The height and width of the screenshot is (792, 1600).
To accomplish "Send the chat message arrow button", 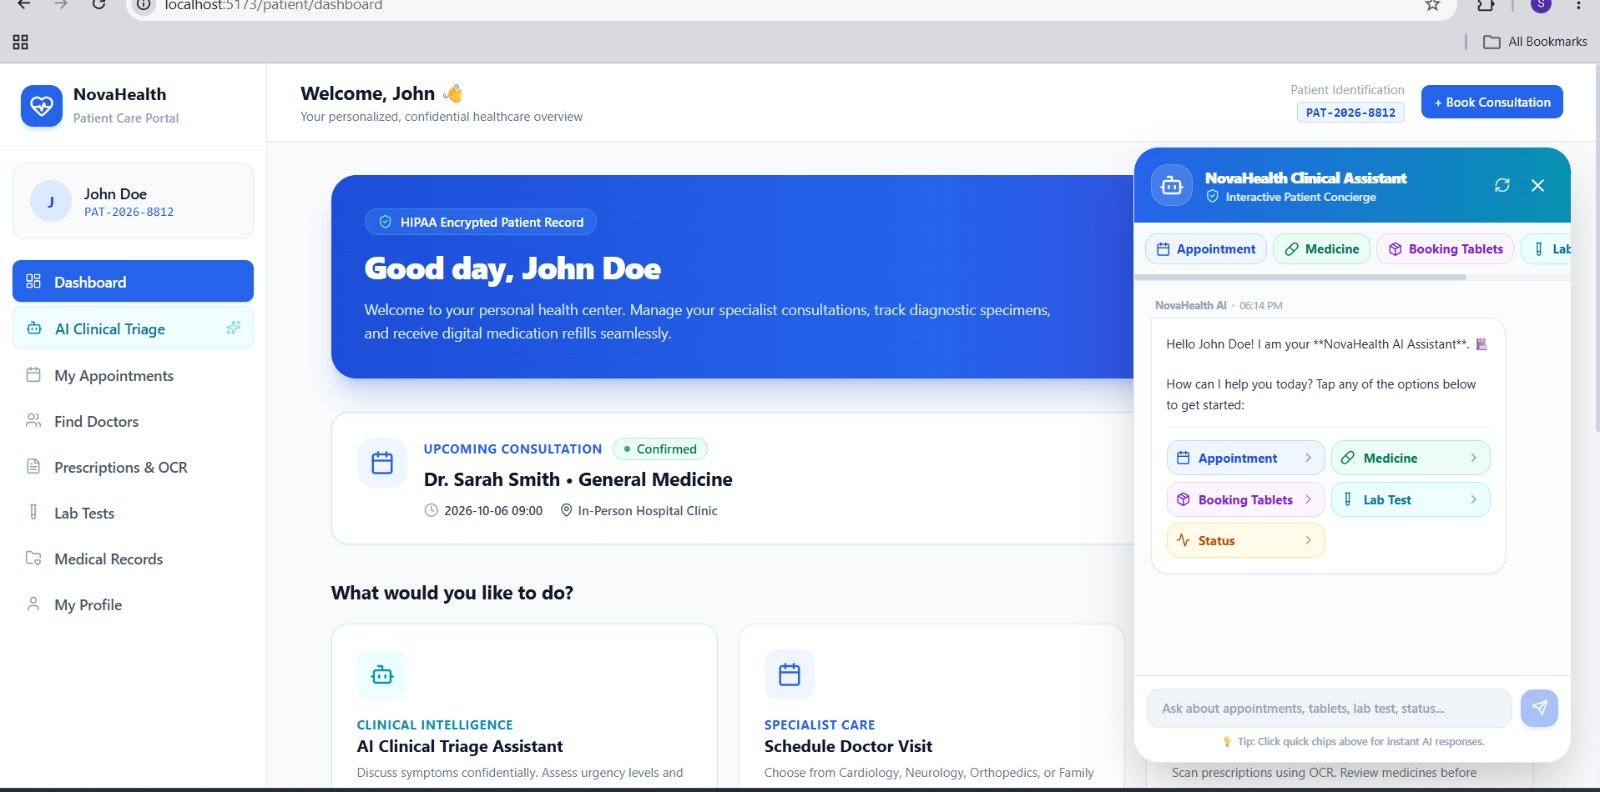I will click(x=1539, y=708).
